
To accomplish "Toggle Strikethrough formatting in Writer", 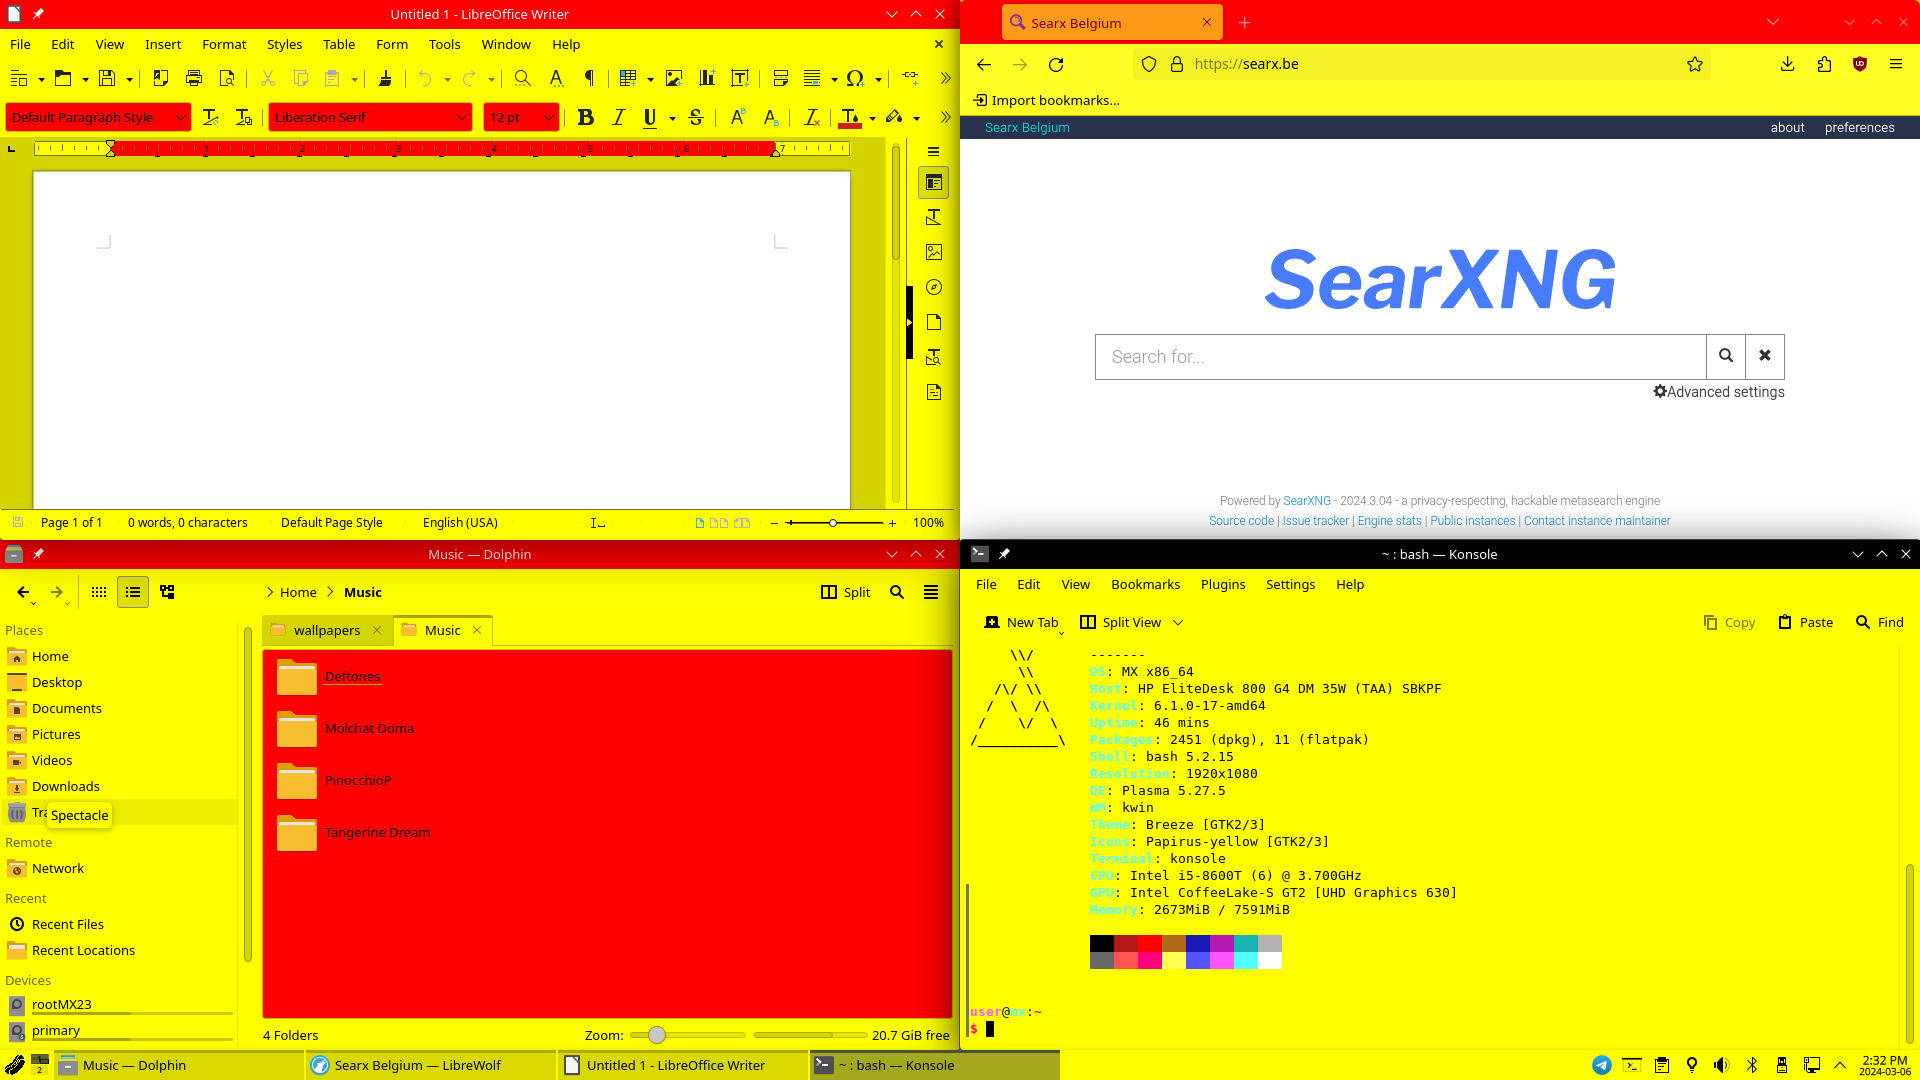I will [696, 117].
